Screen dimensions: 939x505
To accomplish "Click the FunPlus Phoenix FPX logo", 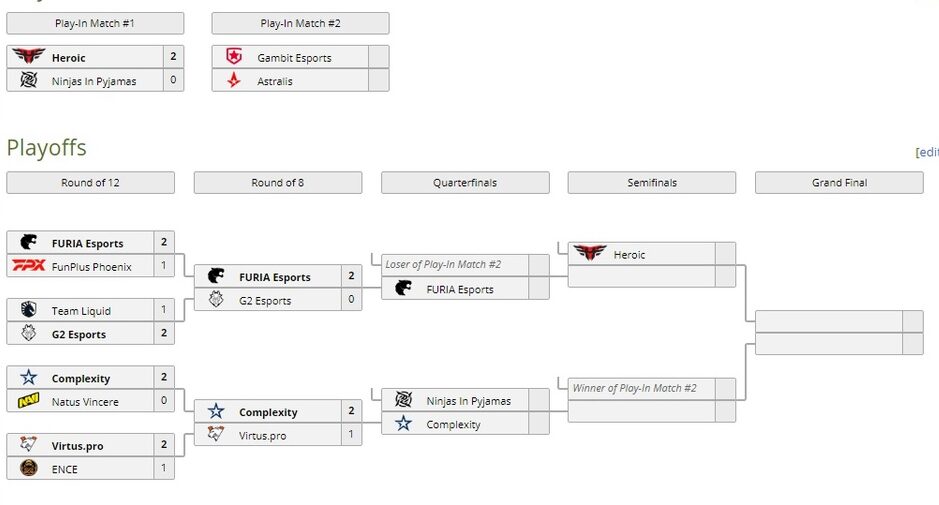I will point(29,266).
